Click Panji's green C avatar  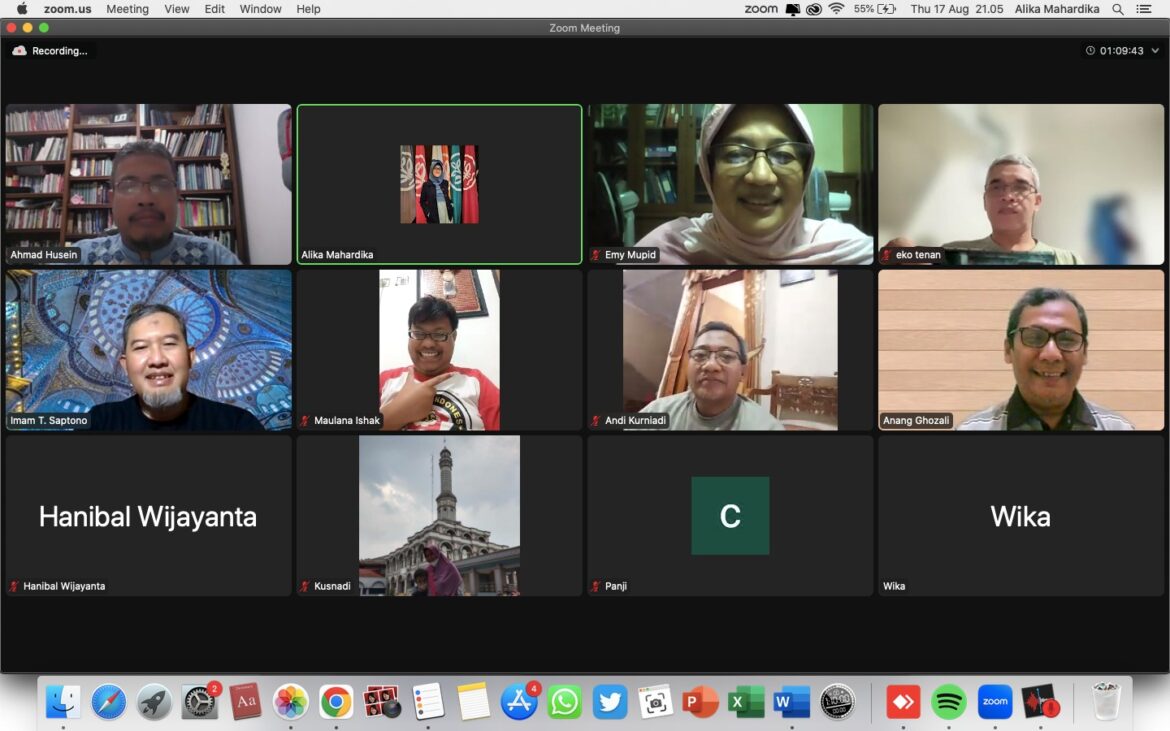coord(730,515)
